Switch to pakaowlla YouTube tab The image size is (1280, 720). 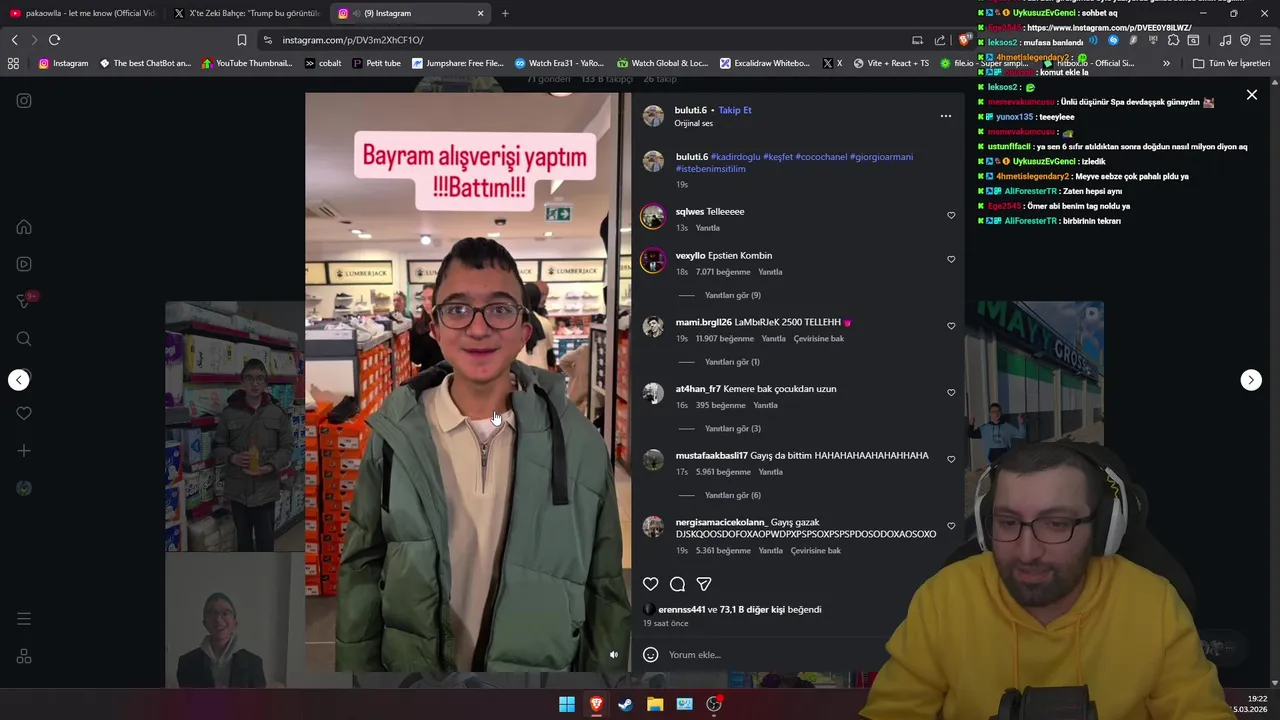pos(84,13)
